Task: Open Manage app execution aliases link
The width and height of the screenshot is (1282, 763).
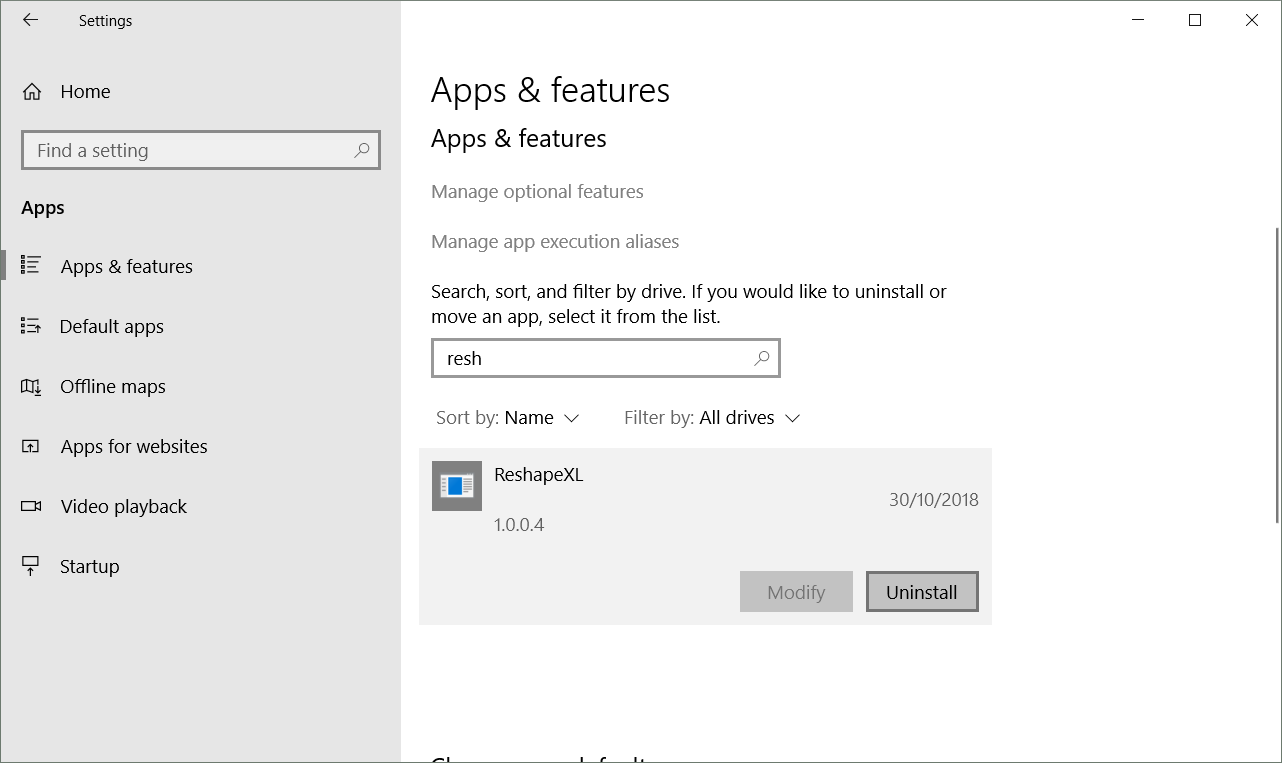Action: coord(555,241)
